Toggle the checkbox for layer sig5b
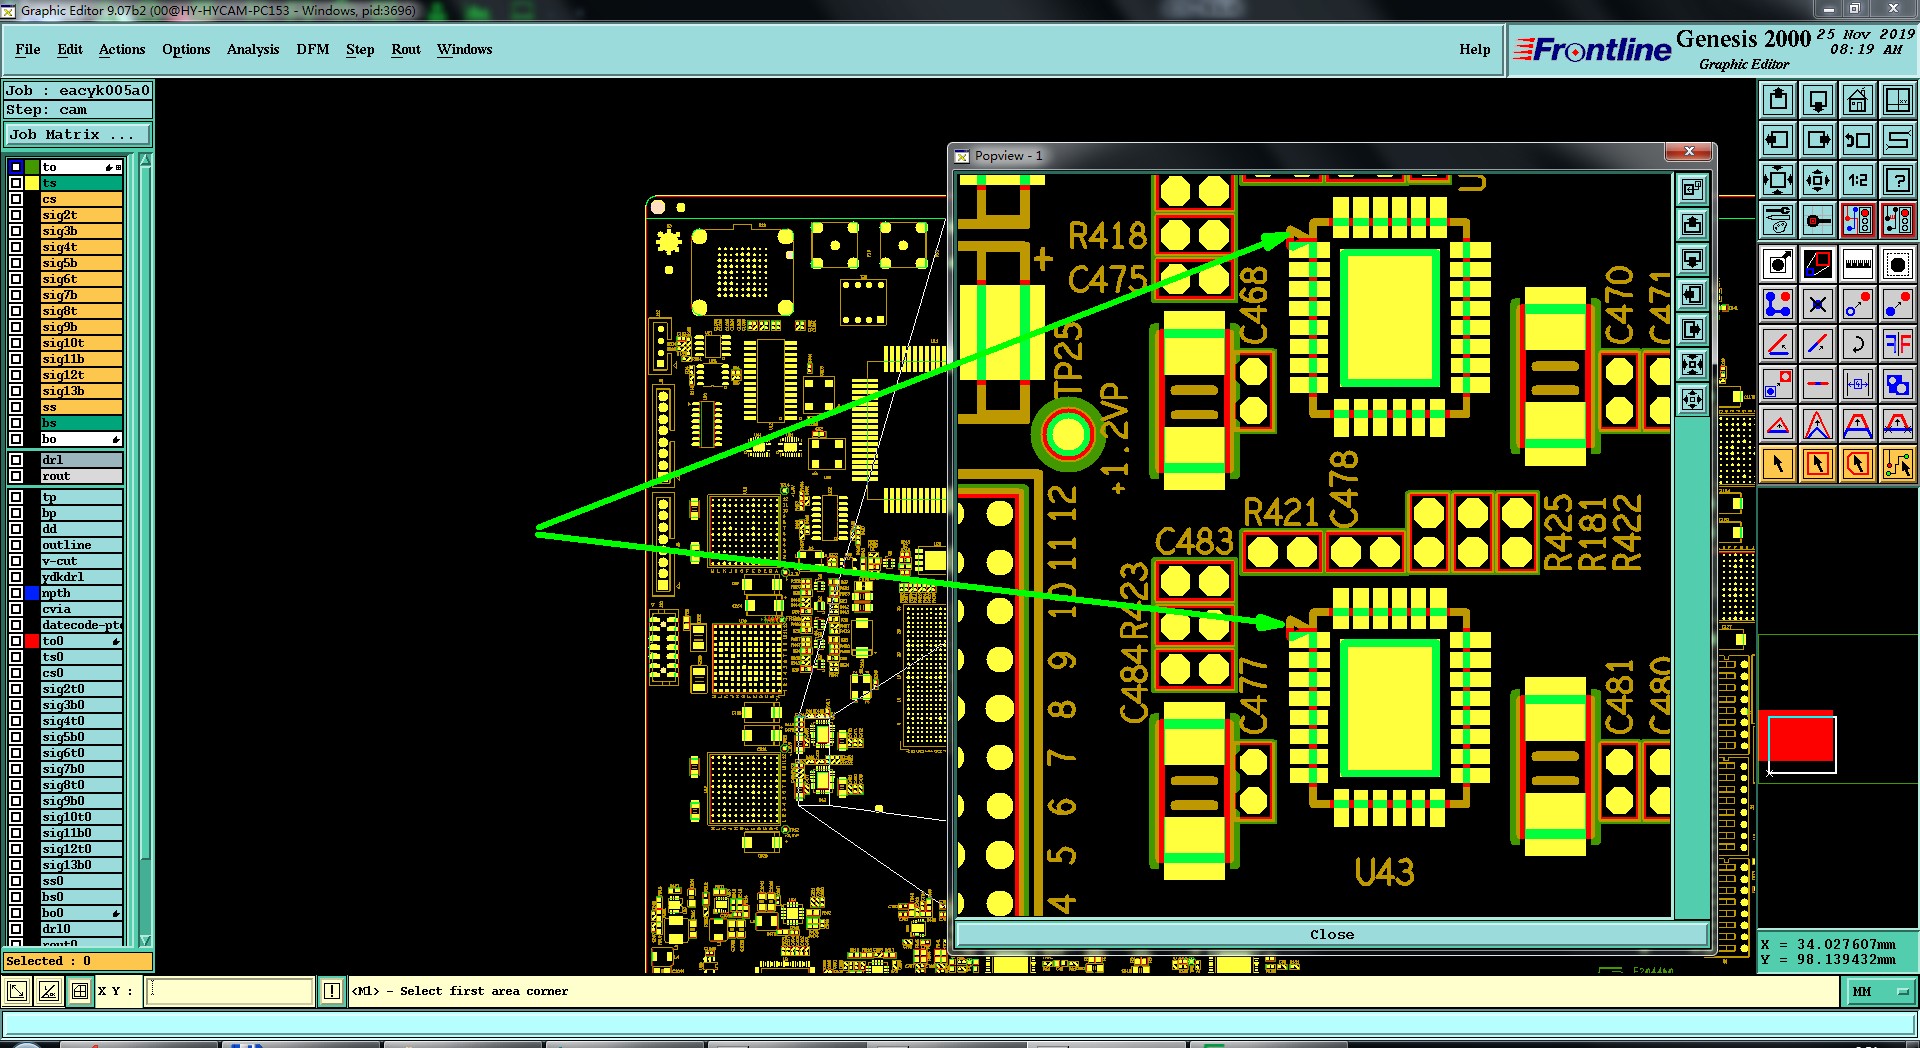The height and width of the screenshot is (1048, 1920). [x=16, y=263]
